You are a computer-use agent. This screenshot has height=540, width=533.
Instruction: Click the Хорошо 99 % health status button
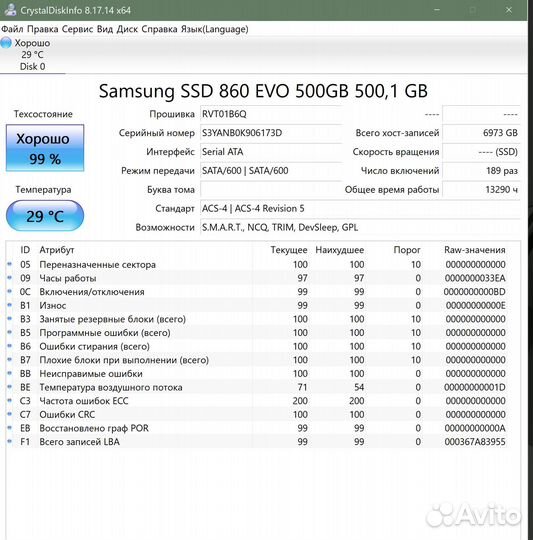(45, 148)
